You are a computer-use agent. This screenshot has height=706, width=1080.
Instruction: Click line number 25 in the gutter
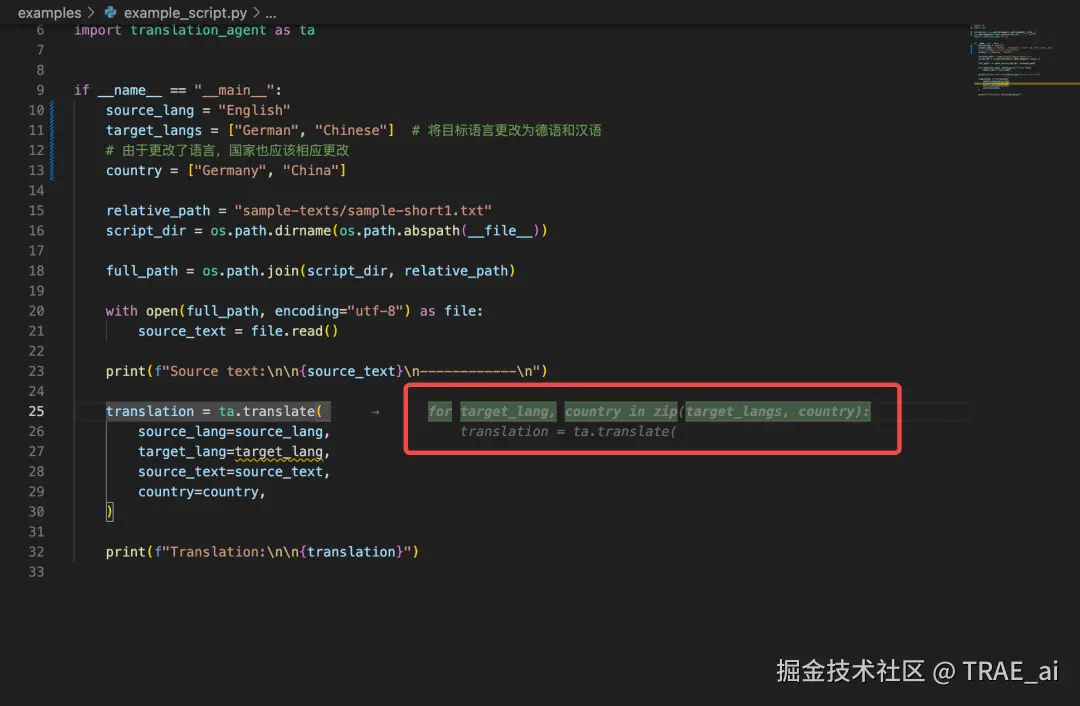pos(36,411)
